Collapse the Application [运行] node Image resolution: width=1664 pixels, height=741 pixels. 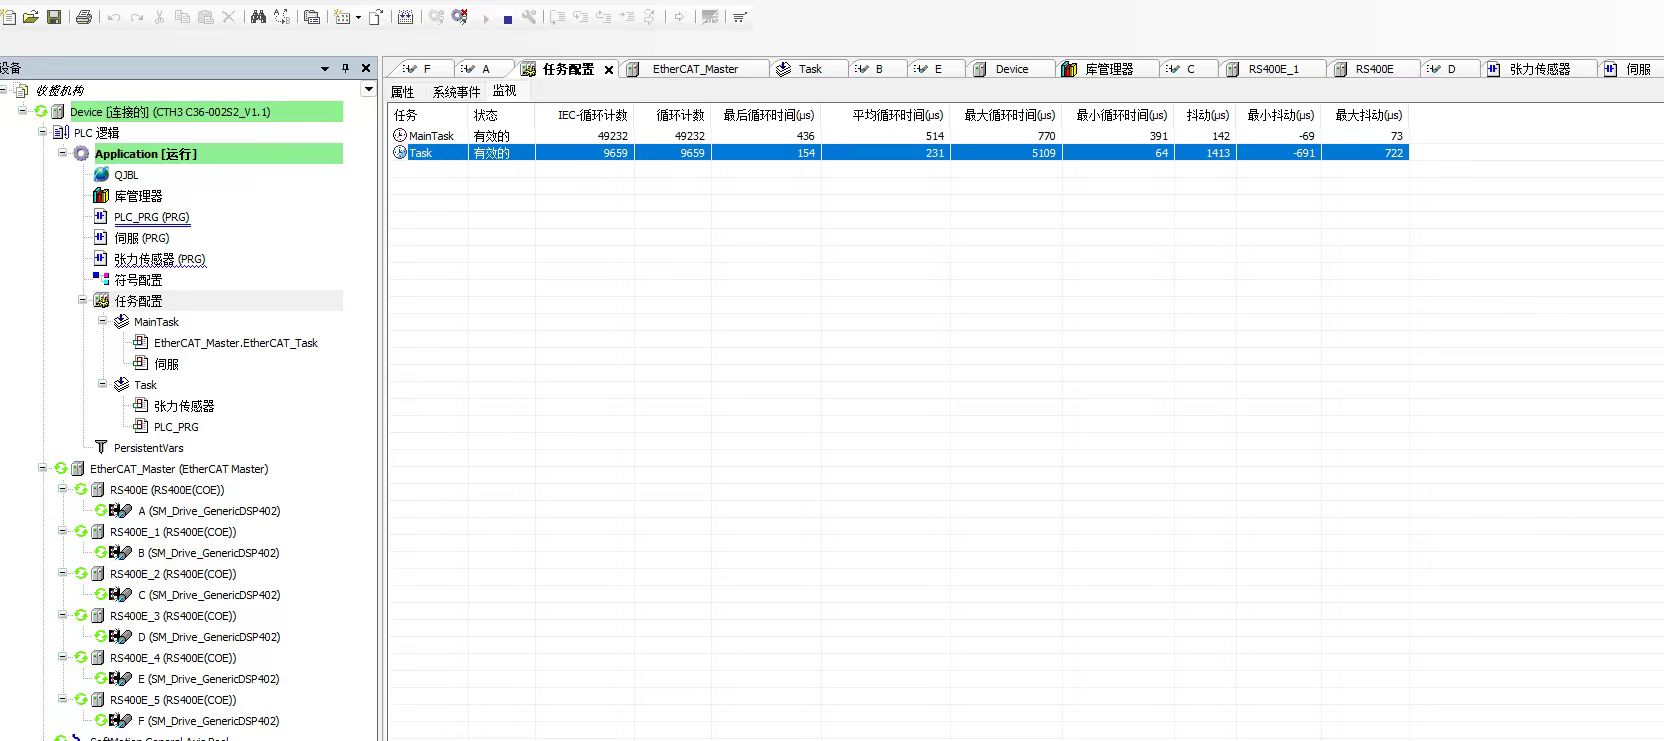click(63, 153)
